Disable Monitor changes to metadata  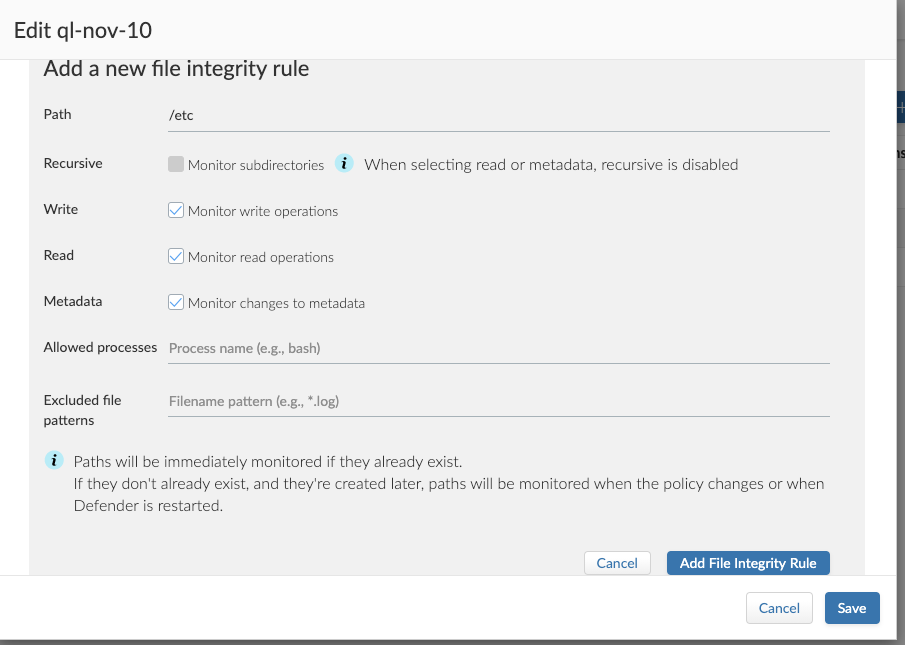pos(176,303)
